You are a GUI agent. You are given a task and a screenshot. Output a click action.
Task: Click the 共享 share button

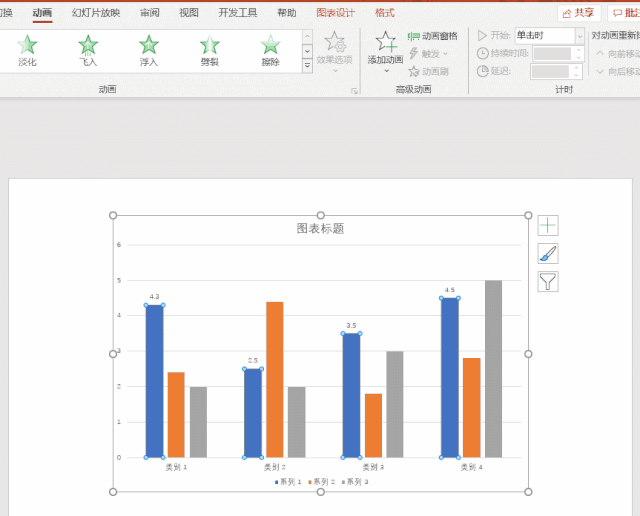(579, 13)
